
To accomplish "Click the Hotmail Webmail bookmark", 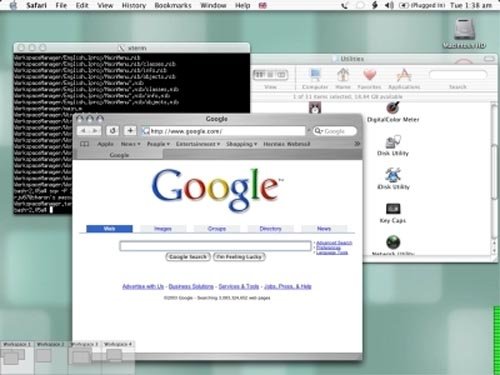I will click(287, 144).
